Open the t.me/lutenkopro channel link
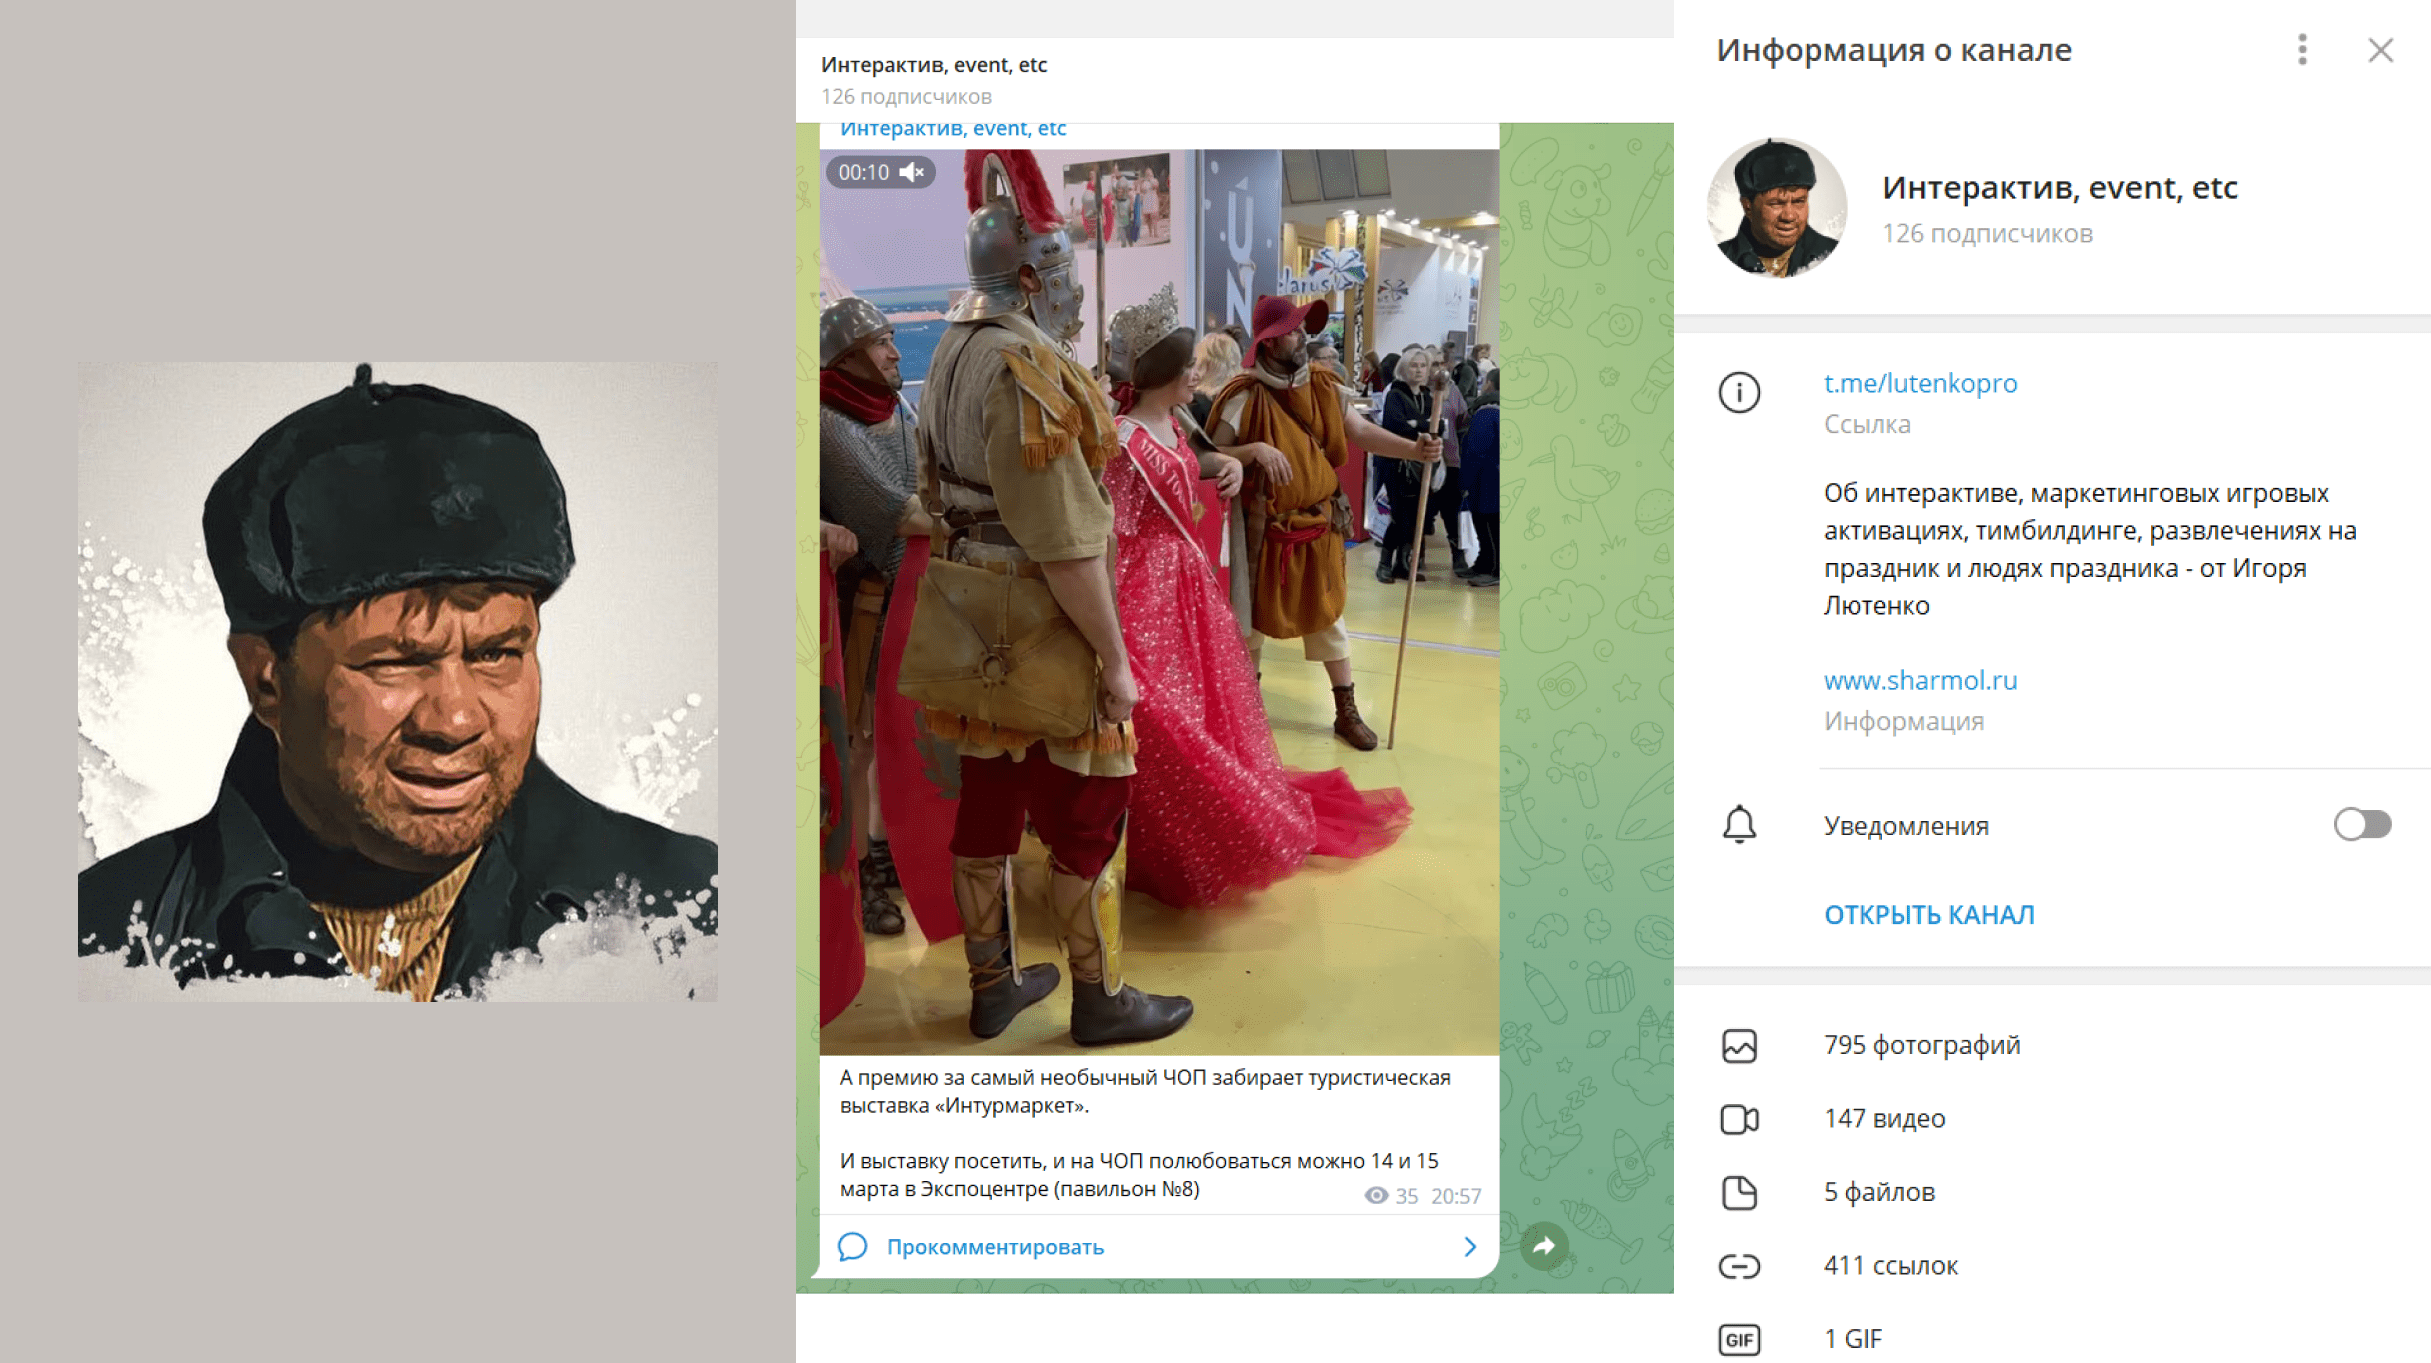This screenshot has height=1363, width=2431. (x=1920, y=383)
